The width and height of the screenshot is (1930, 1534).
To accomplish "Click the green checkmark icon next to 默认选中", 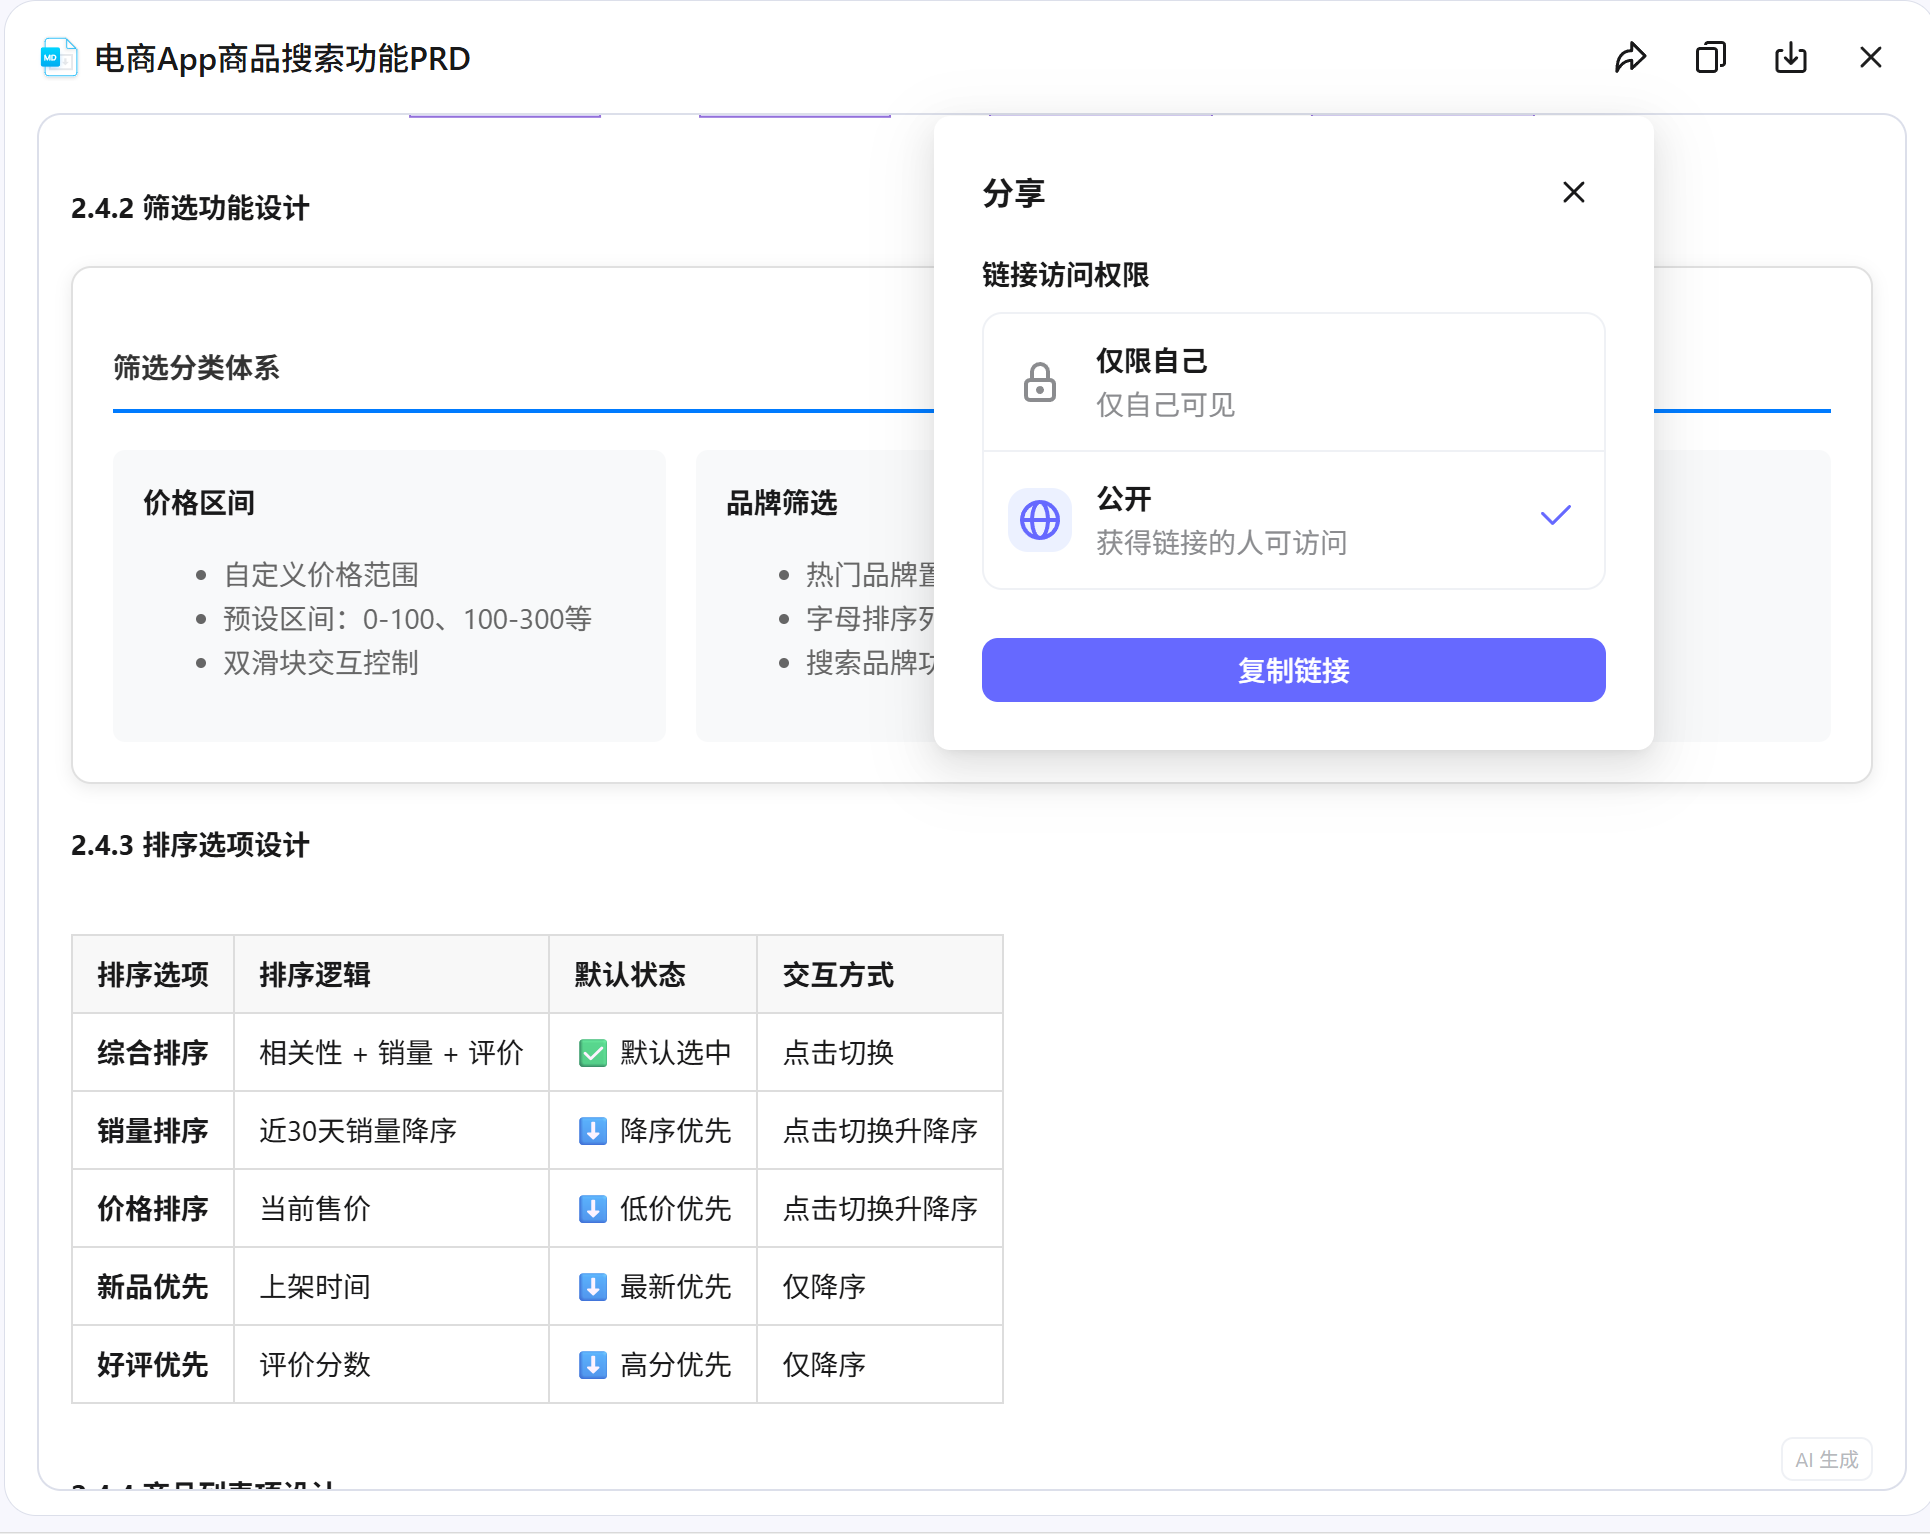I will 593,1052.
